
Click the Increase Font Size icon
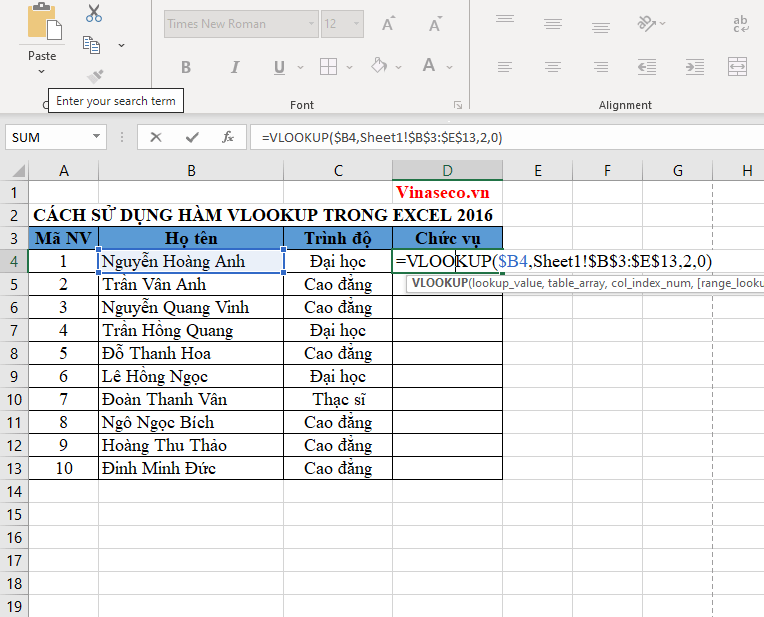pos(386,23)
